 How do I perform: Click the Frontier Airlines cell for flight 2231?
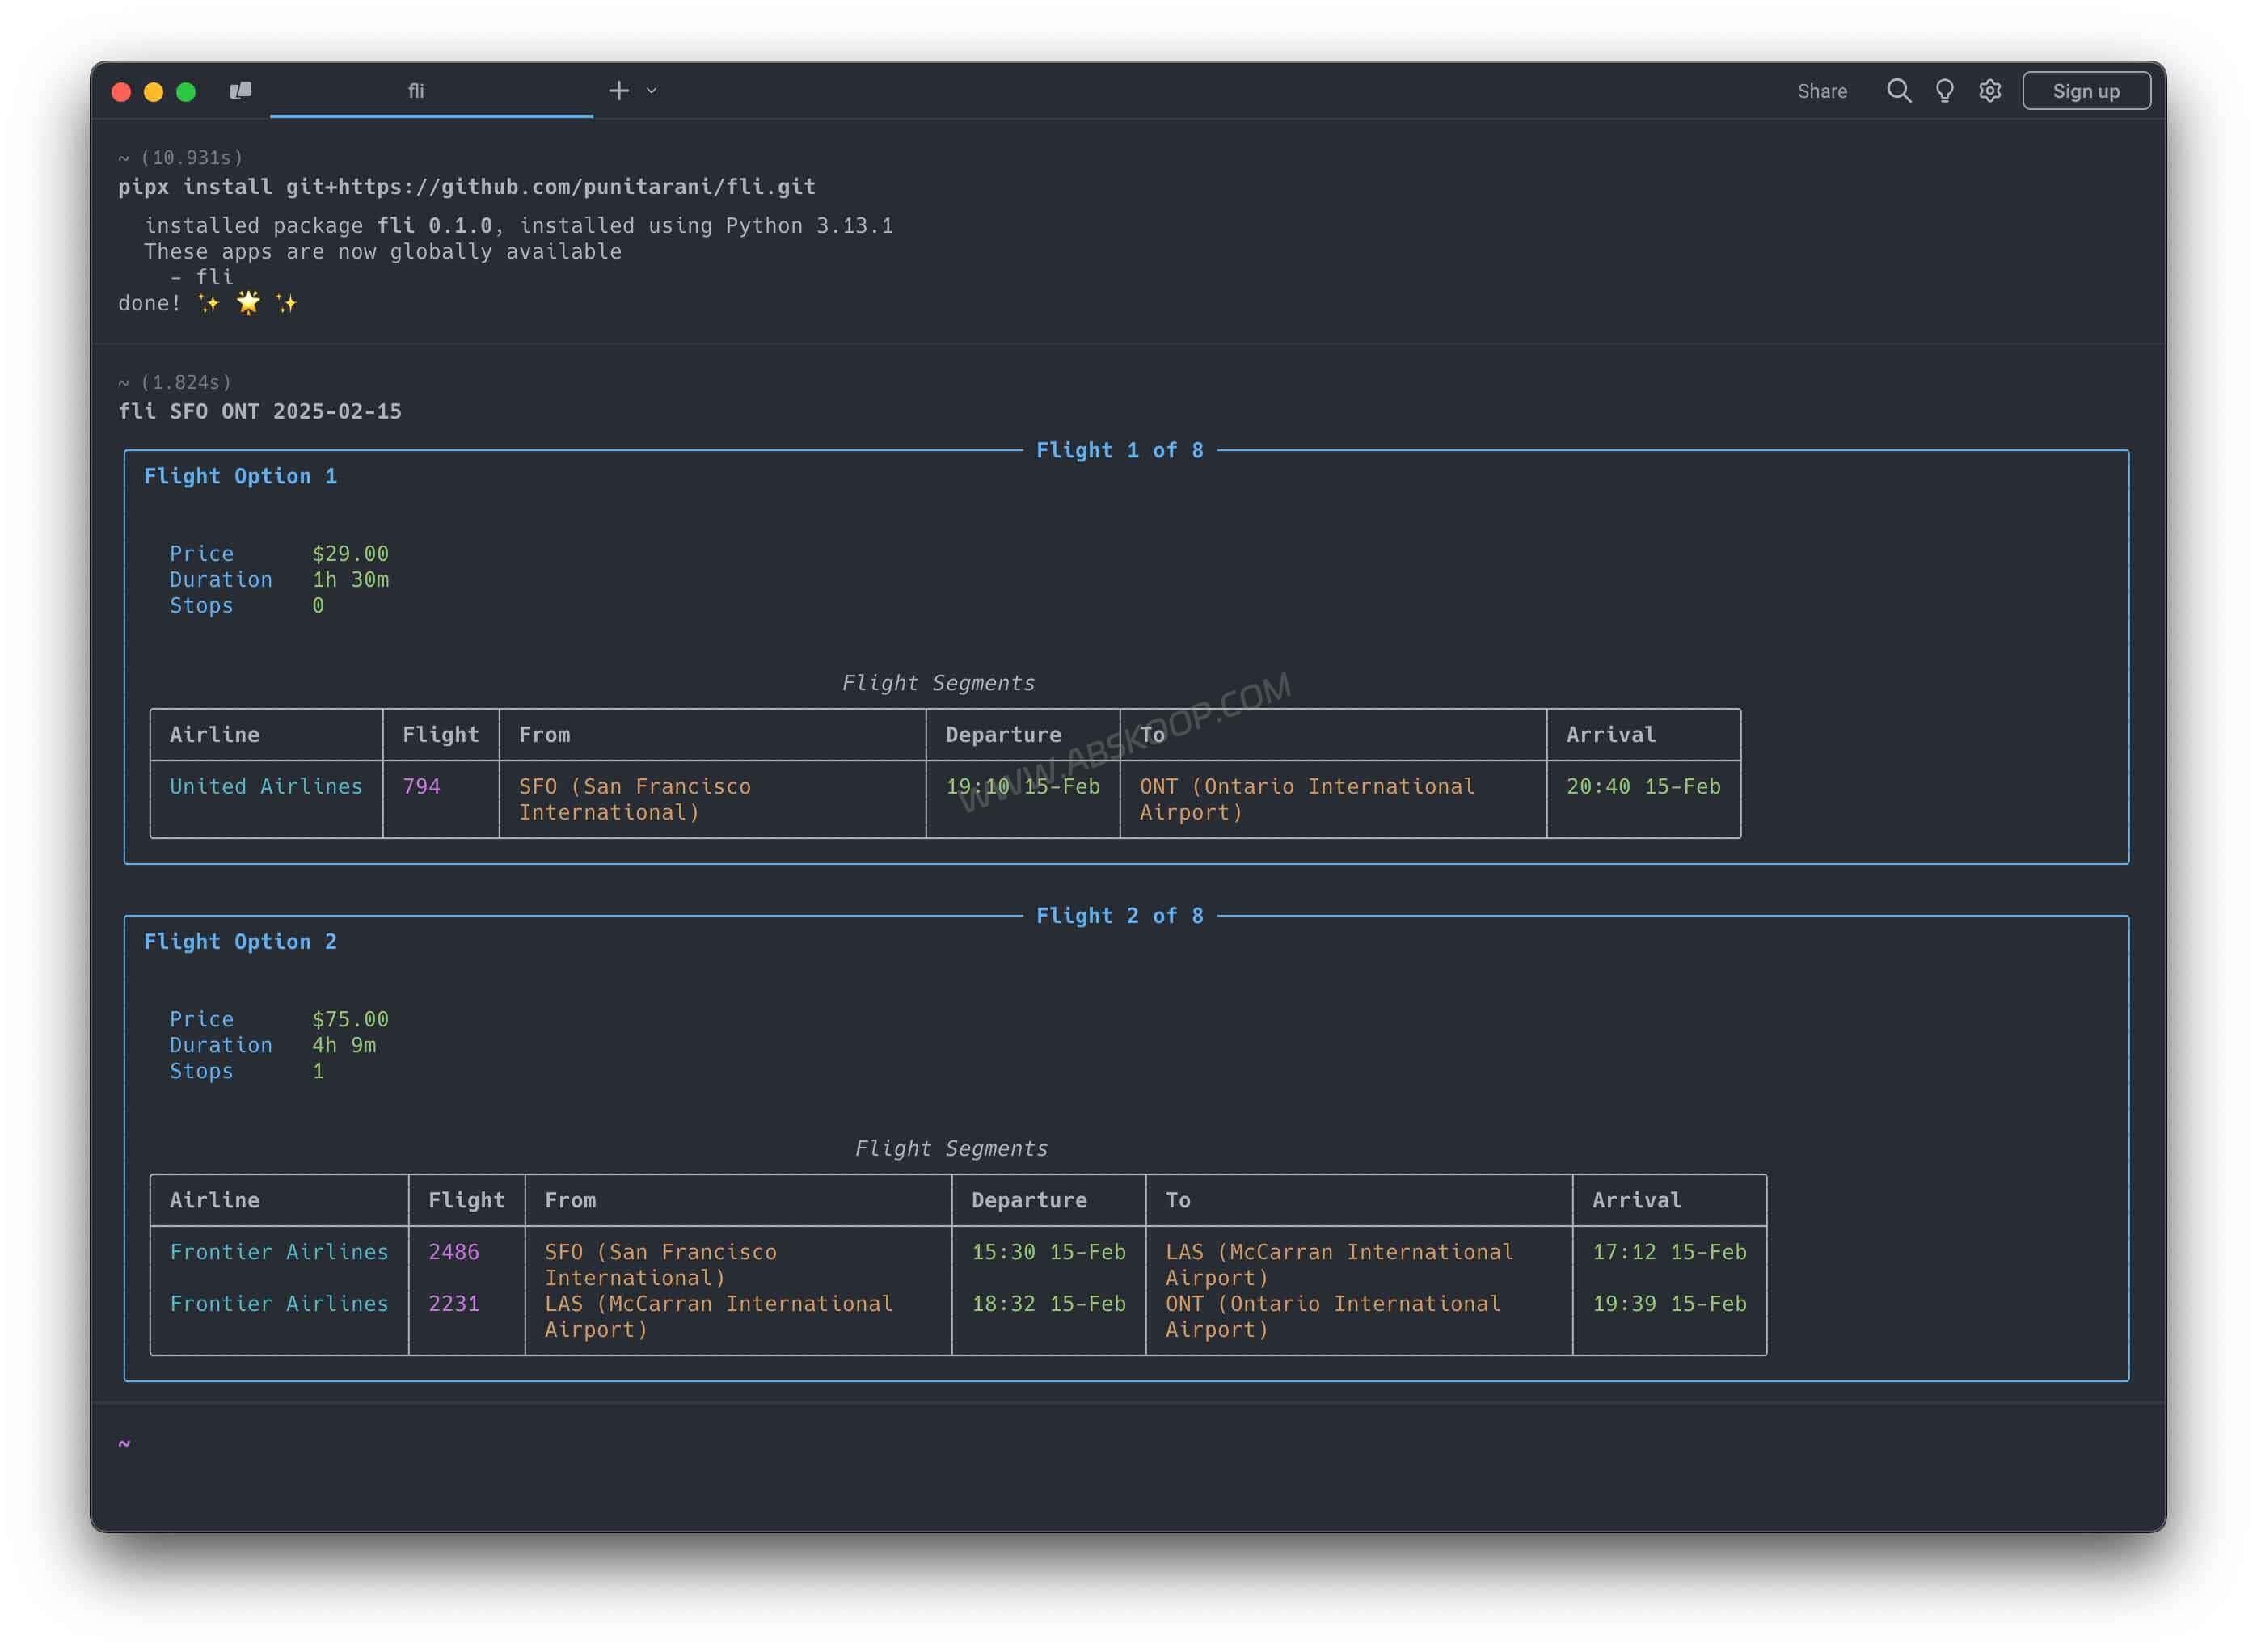pos(279,1305)
